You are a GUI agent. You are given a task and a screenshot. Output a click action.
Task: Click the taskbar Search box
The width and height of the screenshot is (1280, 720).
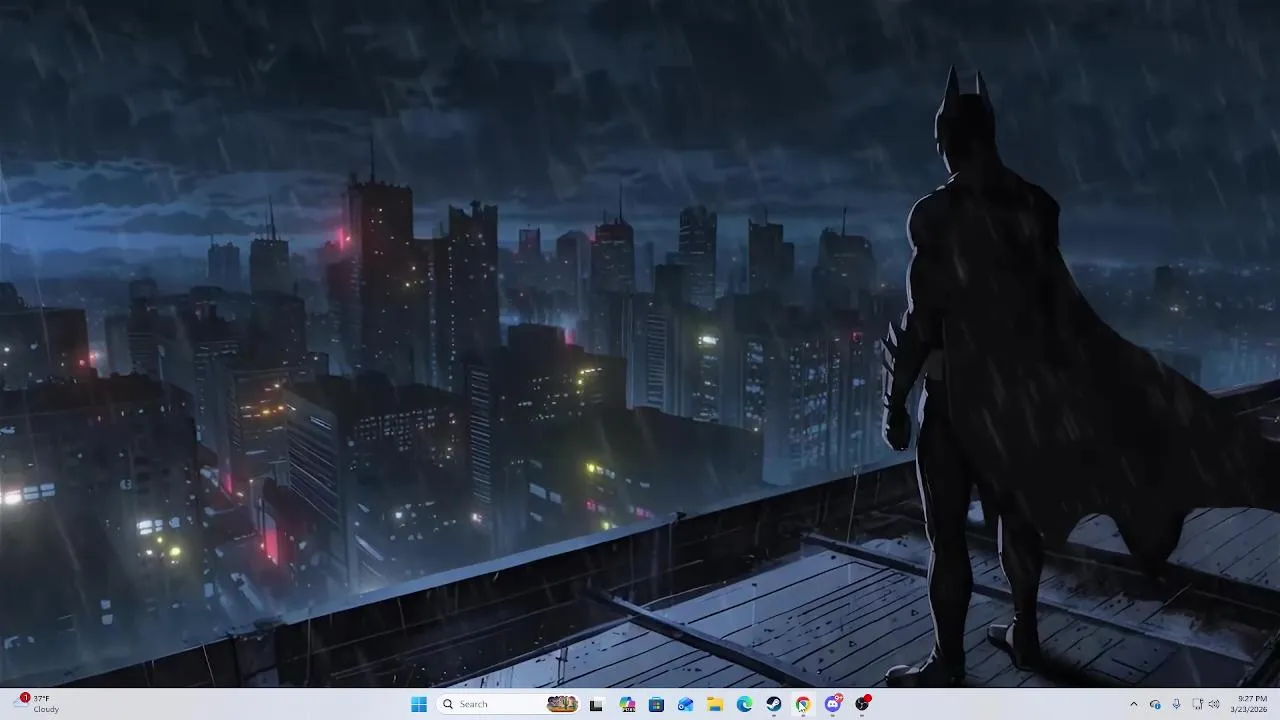[510, 704]
